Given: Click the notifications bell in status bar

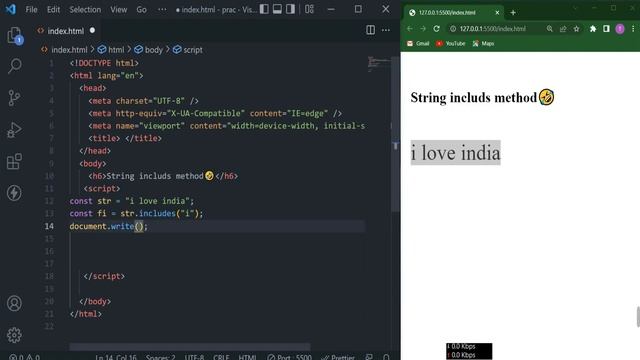Looking at the screenshot, I should tap(386, 357).
